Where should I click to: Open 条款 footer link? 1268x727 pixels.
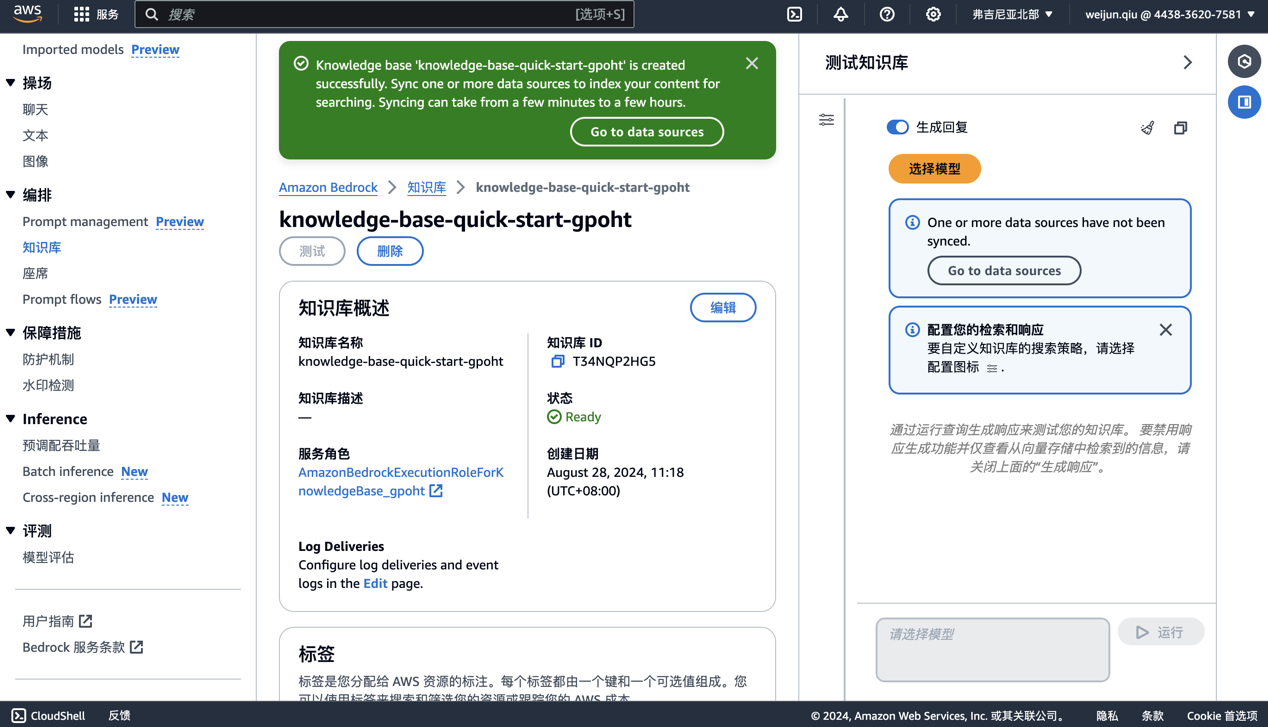pos(1153,715)
